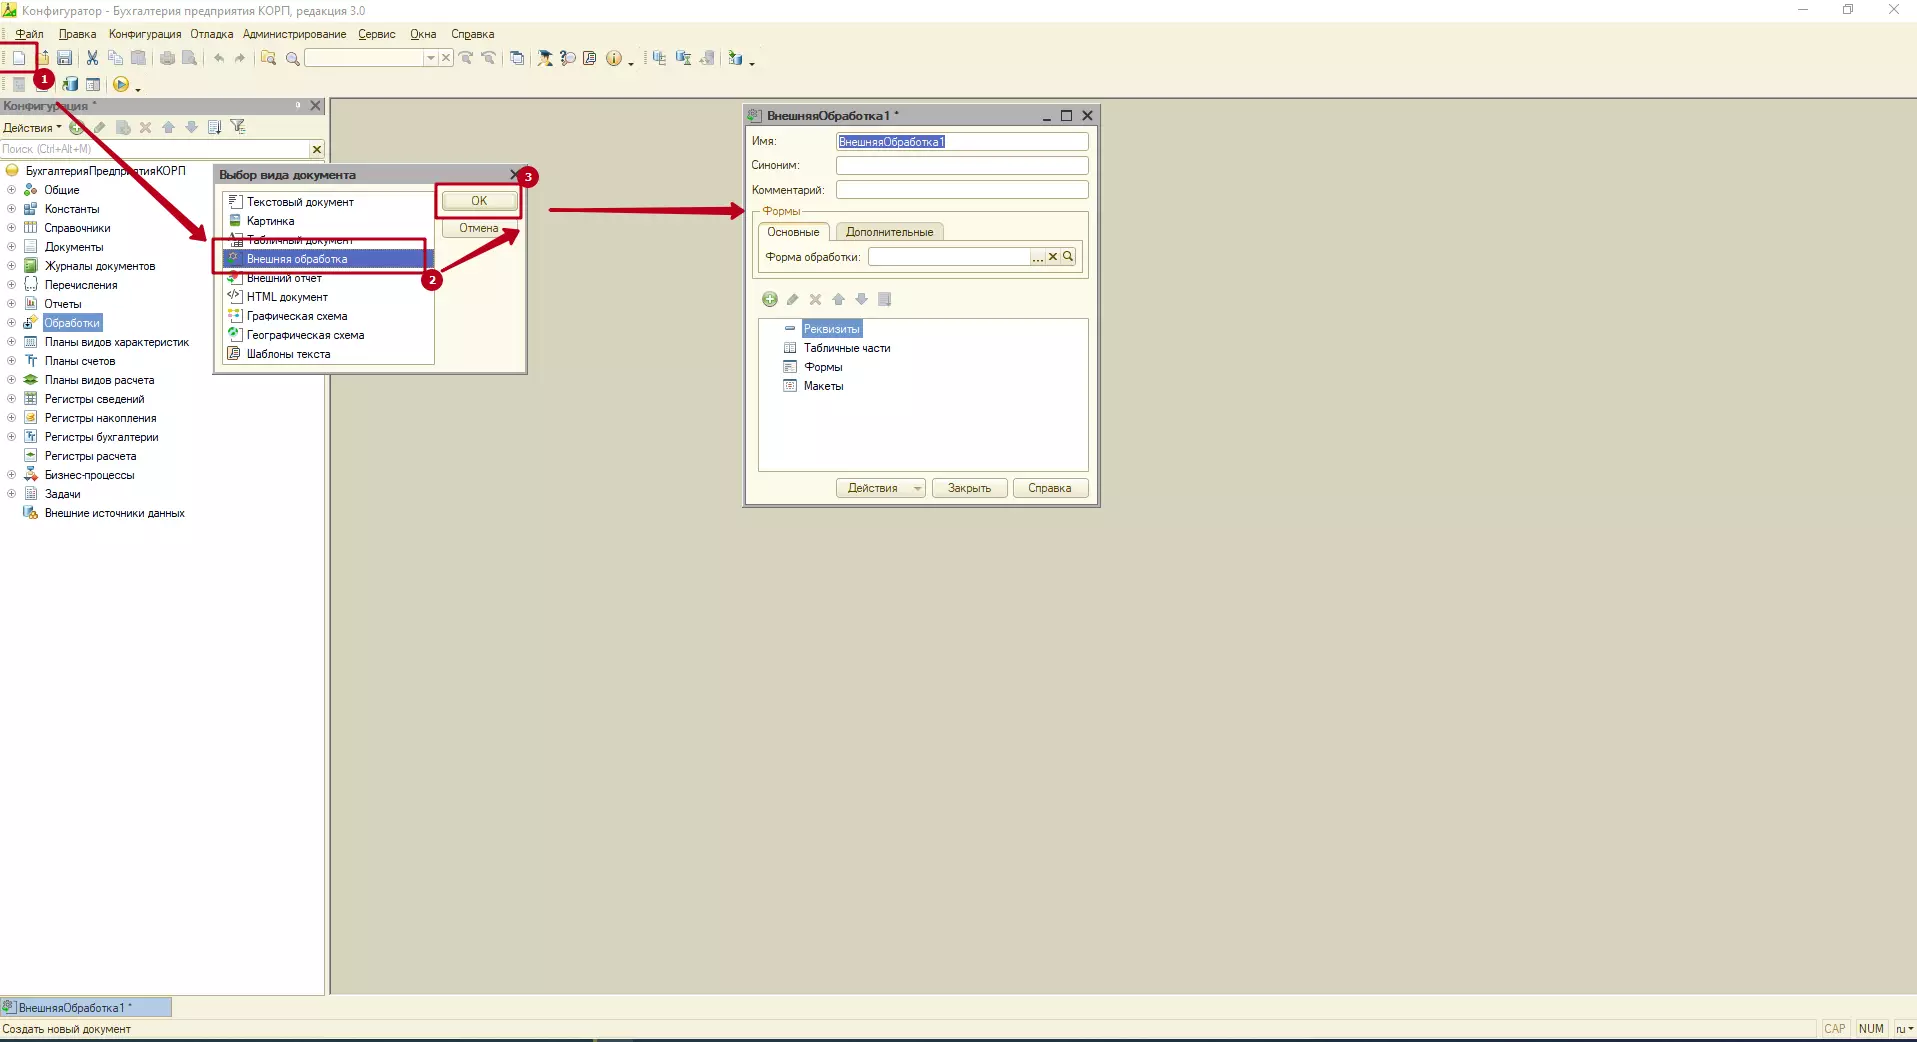Select Внешние источники данных tree item
1917x1042 pixels.
pyautogui.click(x=115, y=513)
